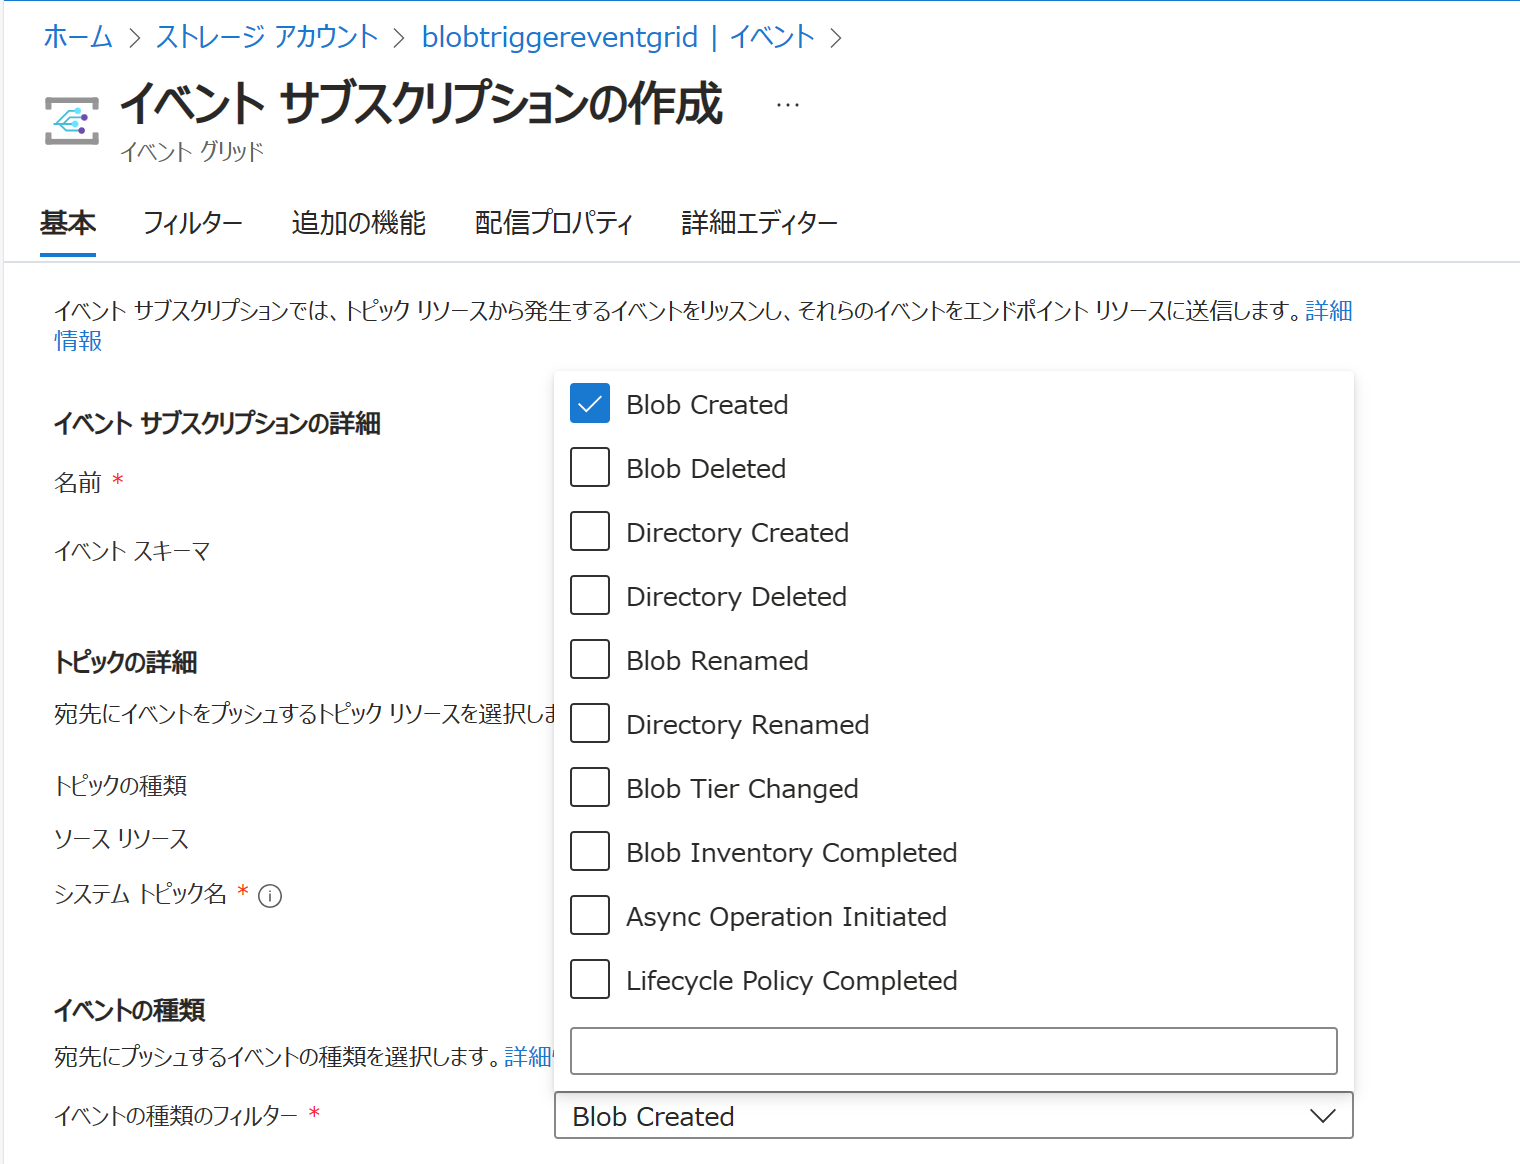Tick the Directory Deleted checkbox
This screenshot has height=1164, width=1520.
click(590, 596)
